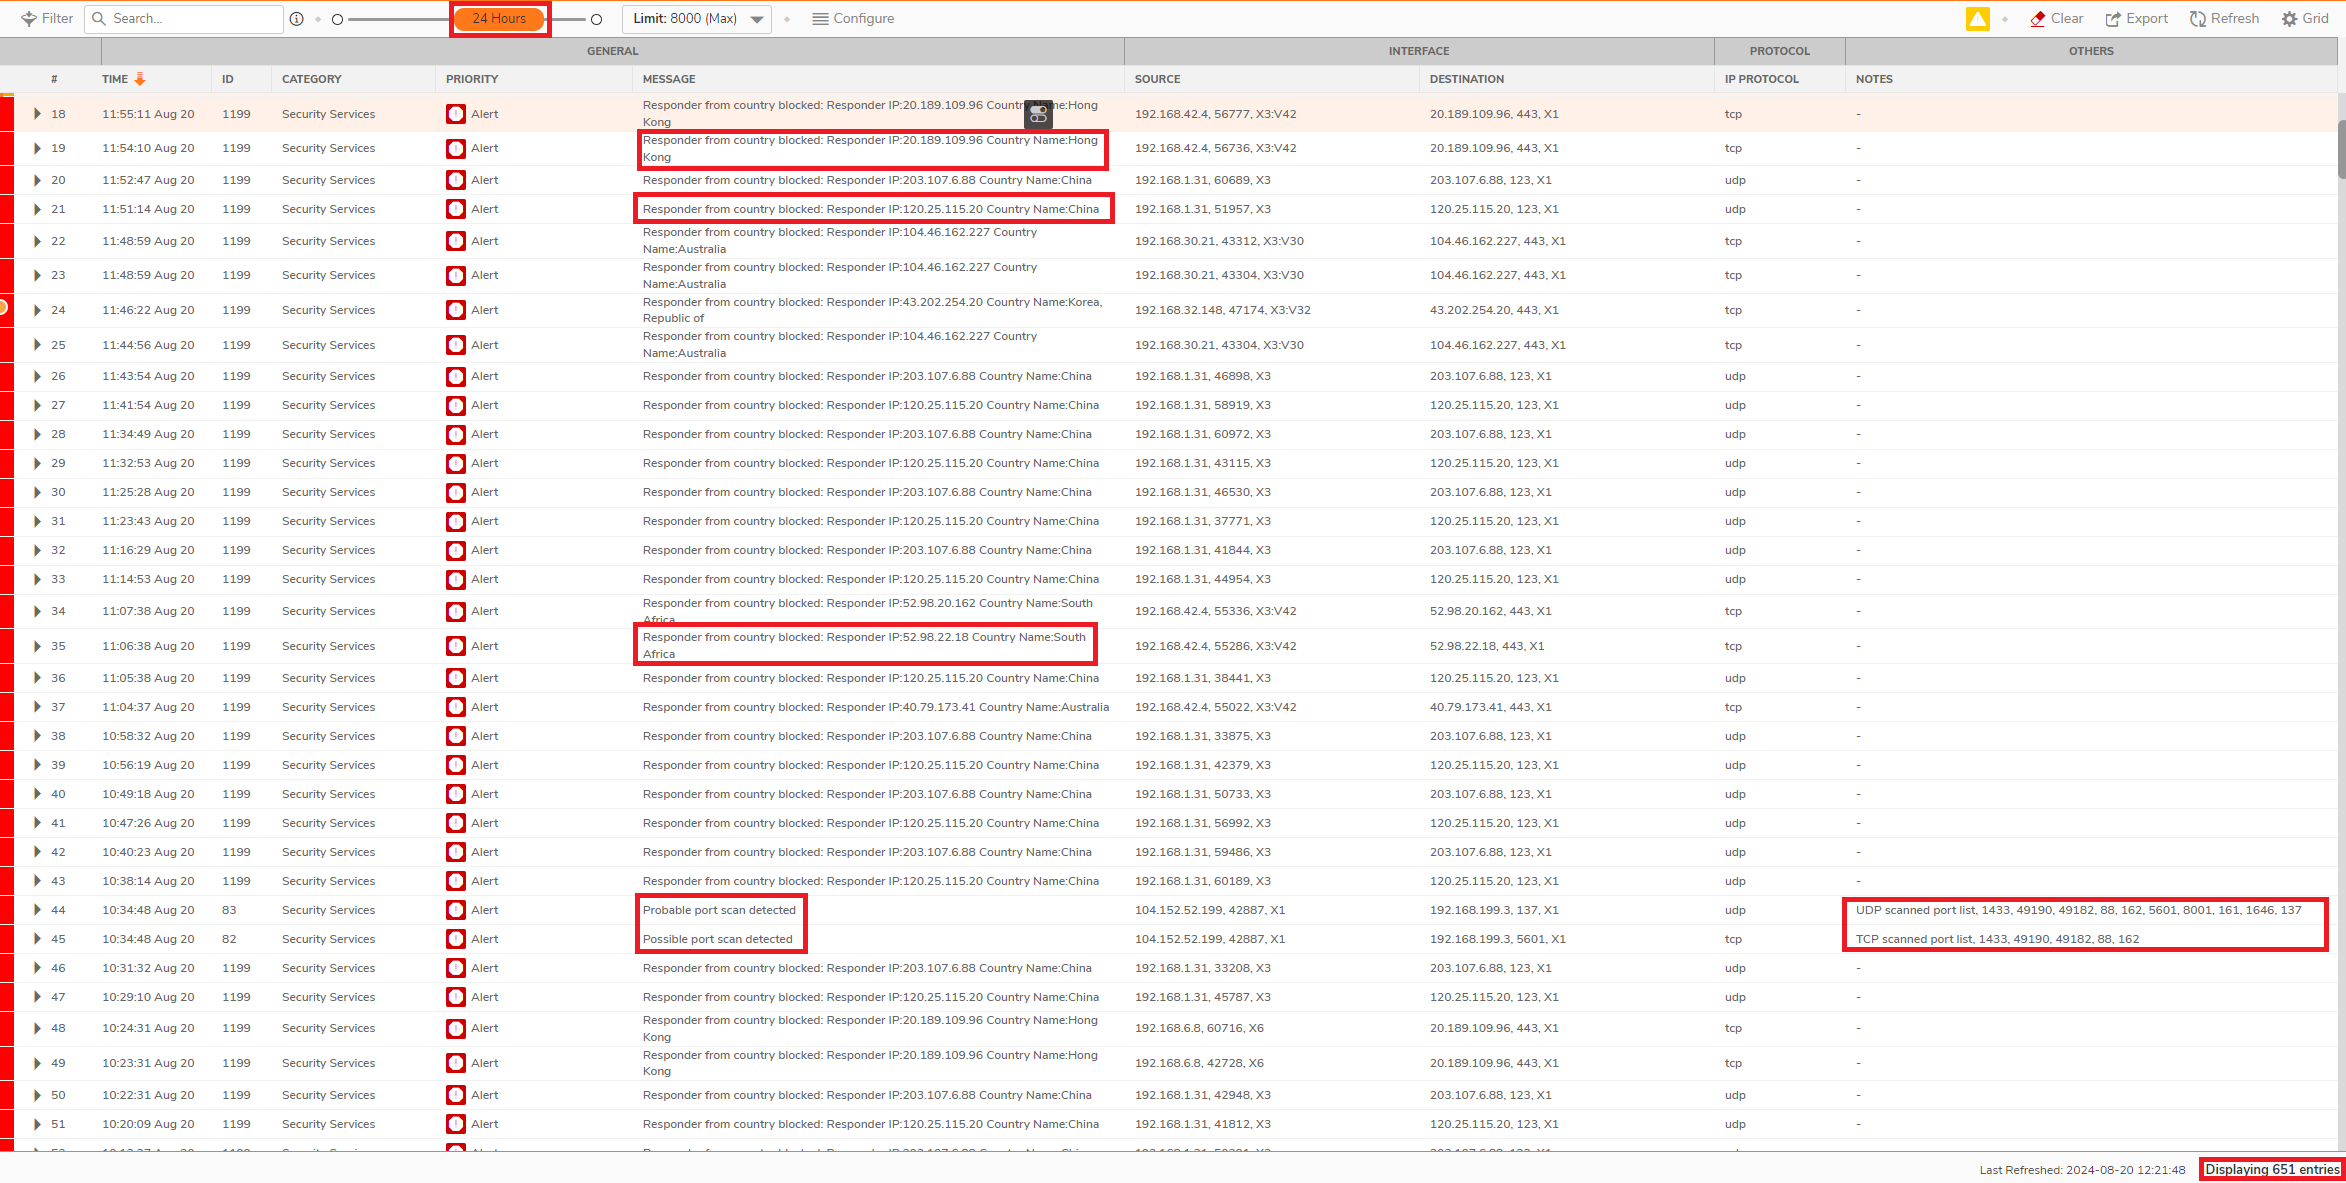Click Probable port scan detected message
The height and width of the screenshot is (1183, 2346).
click(x=719, y=910)
